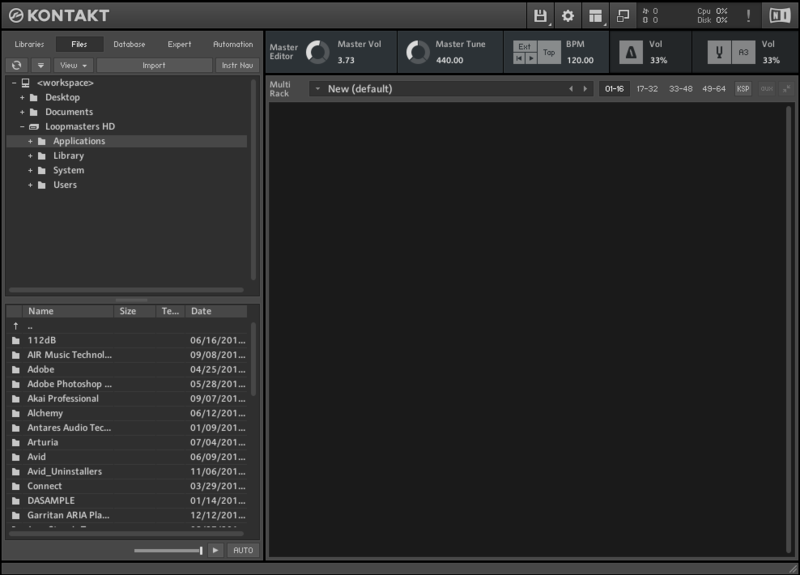Select the System folder in tree
The width and height of the screenshot is (800, 575).
tap(69, 170)
